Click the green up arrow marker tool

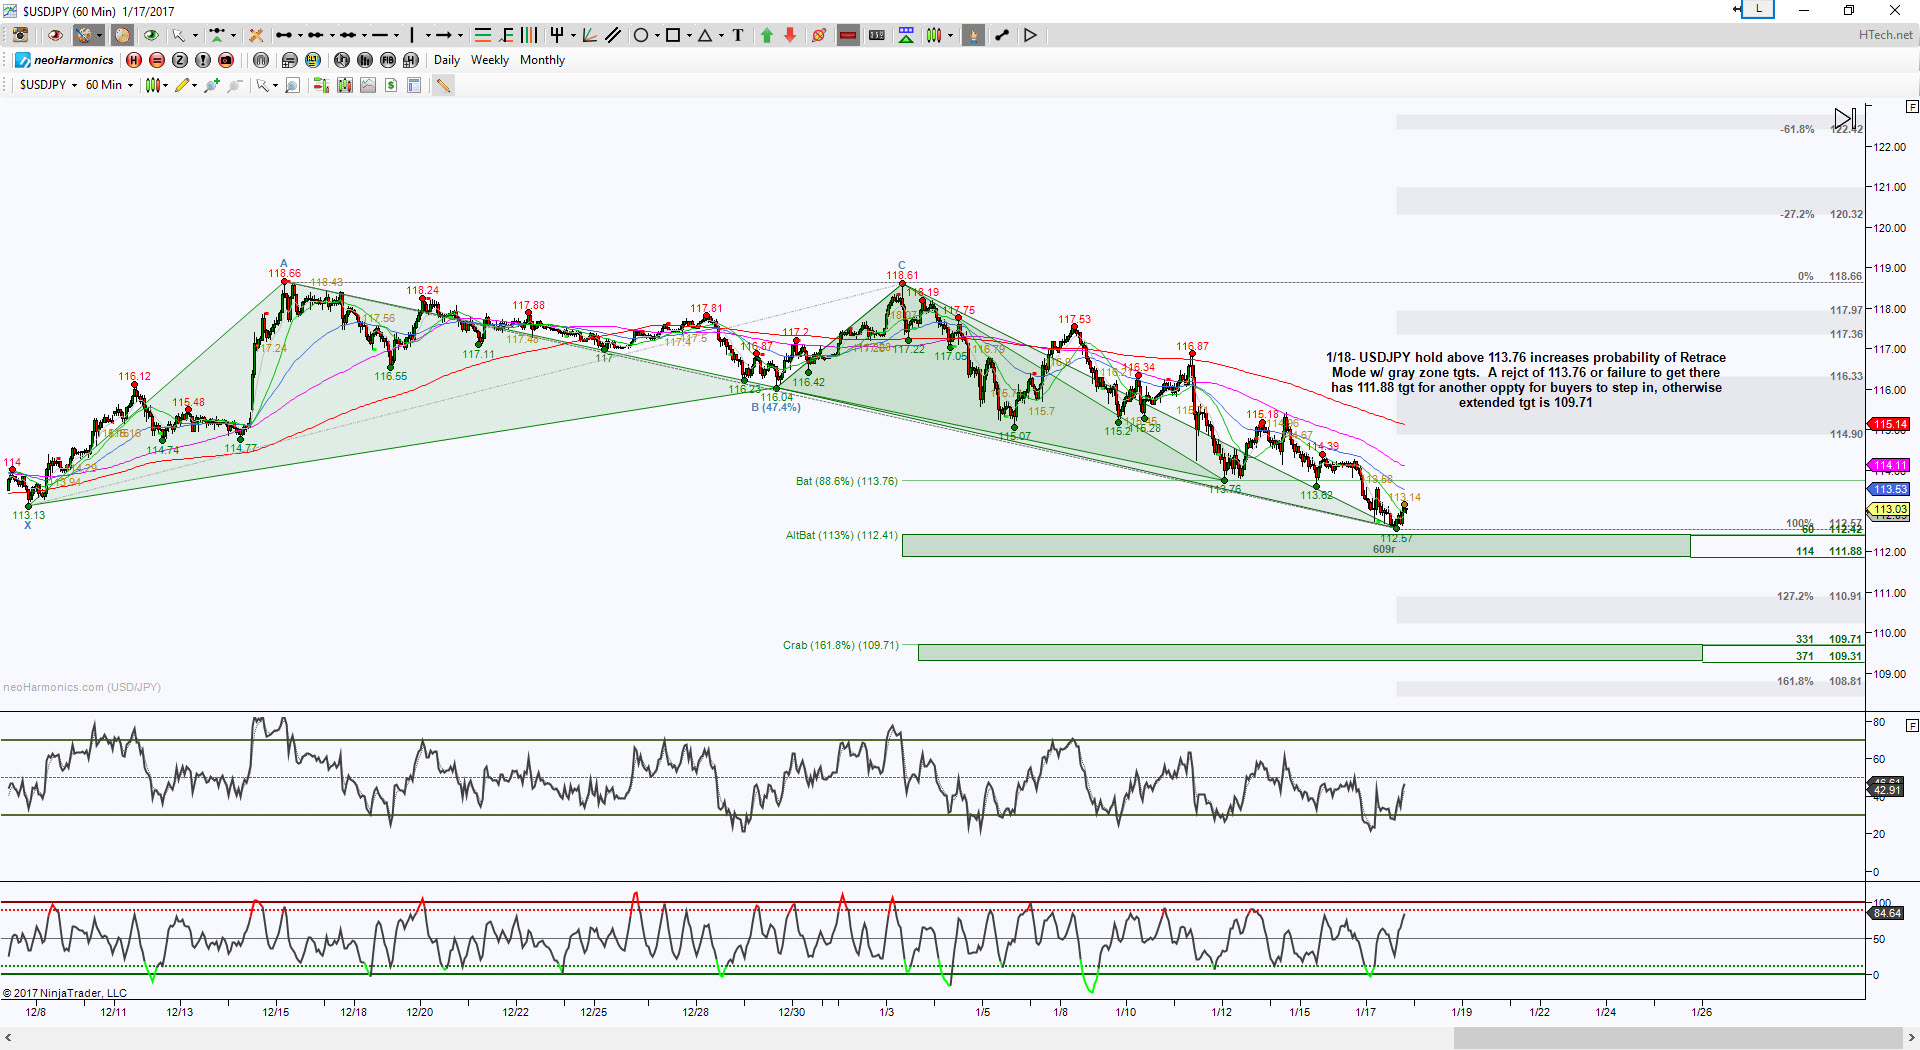click(x=767, y=35)
